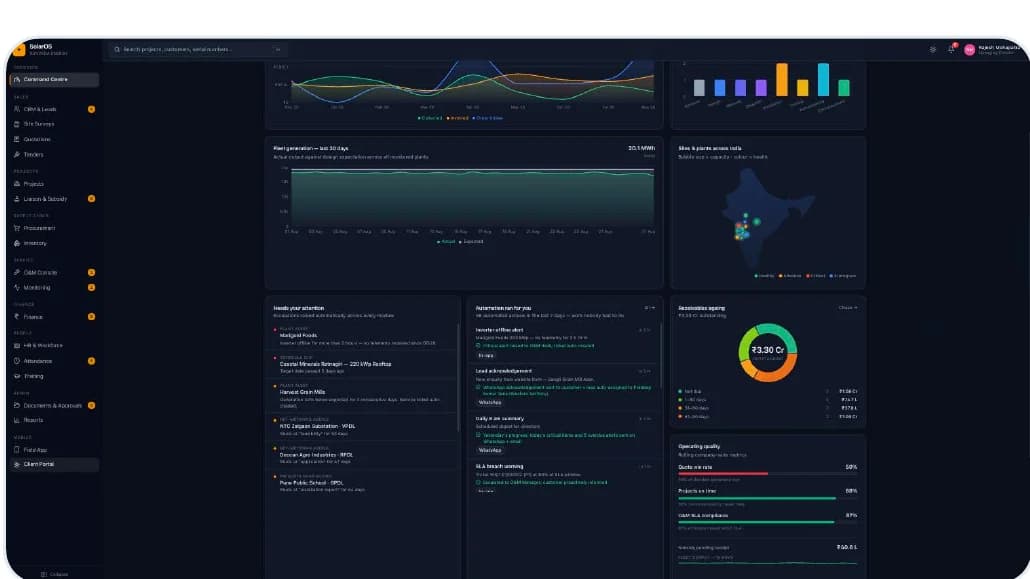This screenshot has width=1030, height=579.
Task: Click orange badge beside Monitoring
Action: point(91,287)
